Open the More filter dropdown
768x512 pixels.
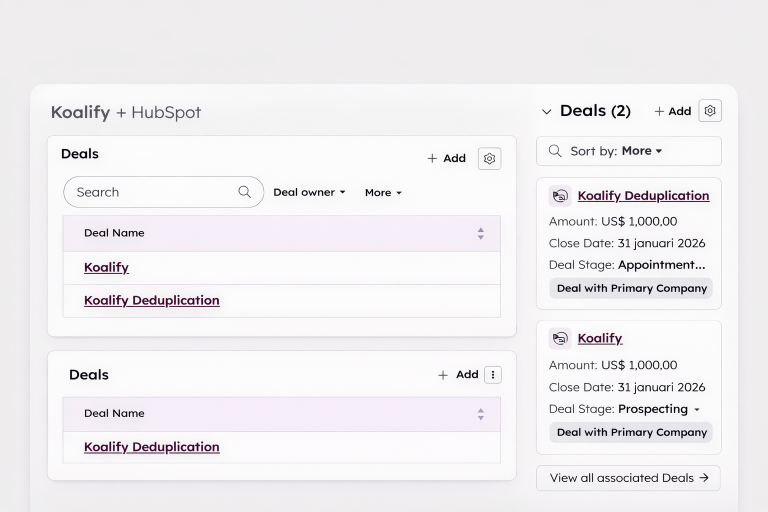(383, 192)
